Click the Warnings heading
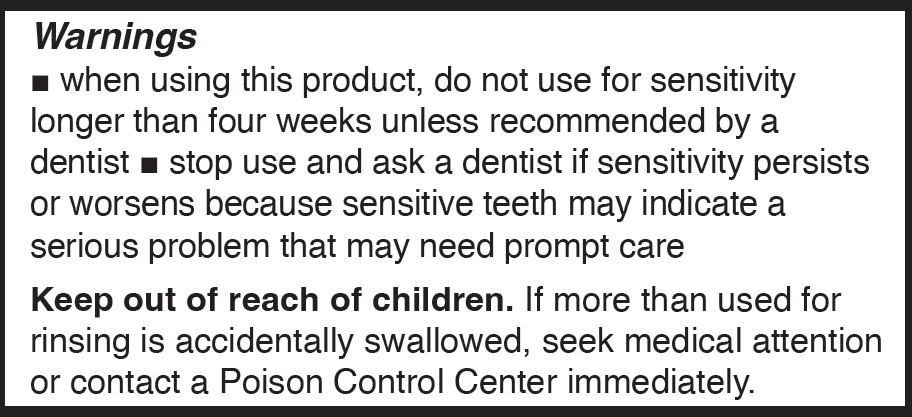912x417 pixels. pos(114,38)
